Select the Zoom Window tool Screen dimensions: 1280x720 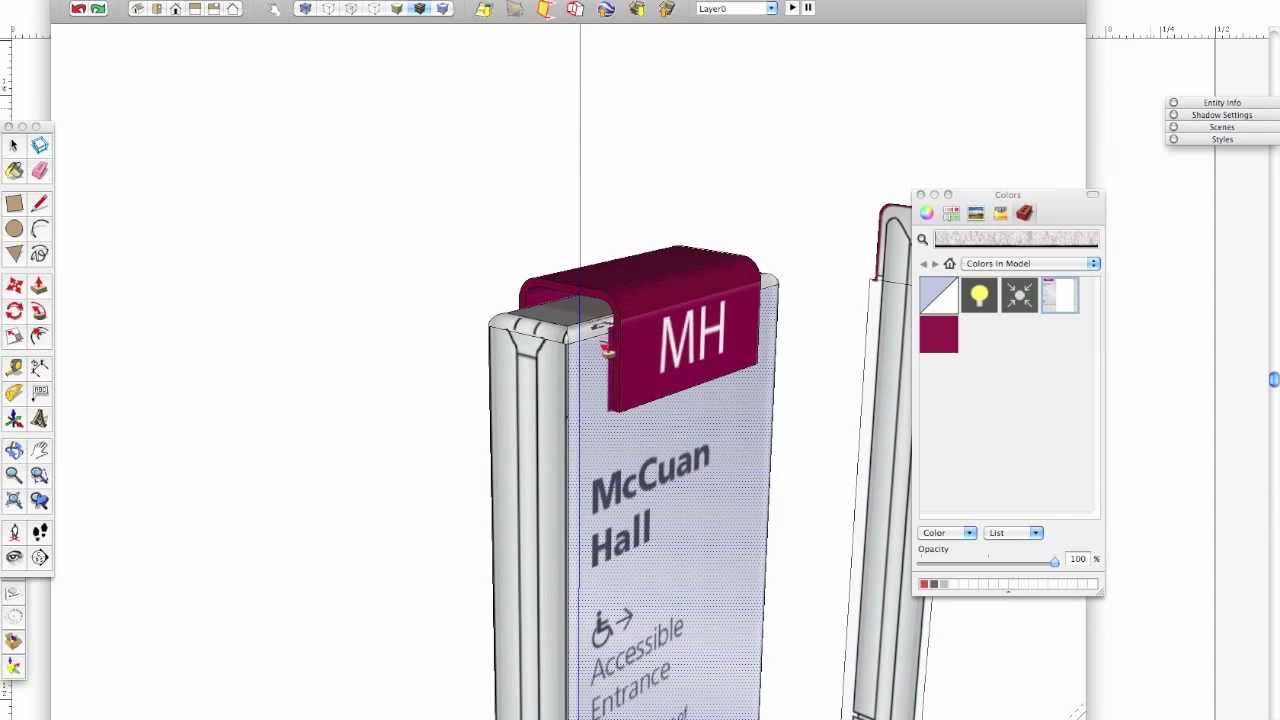tap(39, 476)
